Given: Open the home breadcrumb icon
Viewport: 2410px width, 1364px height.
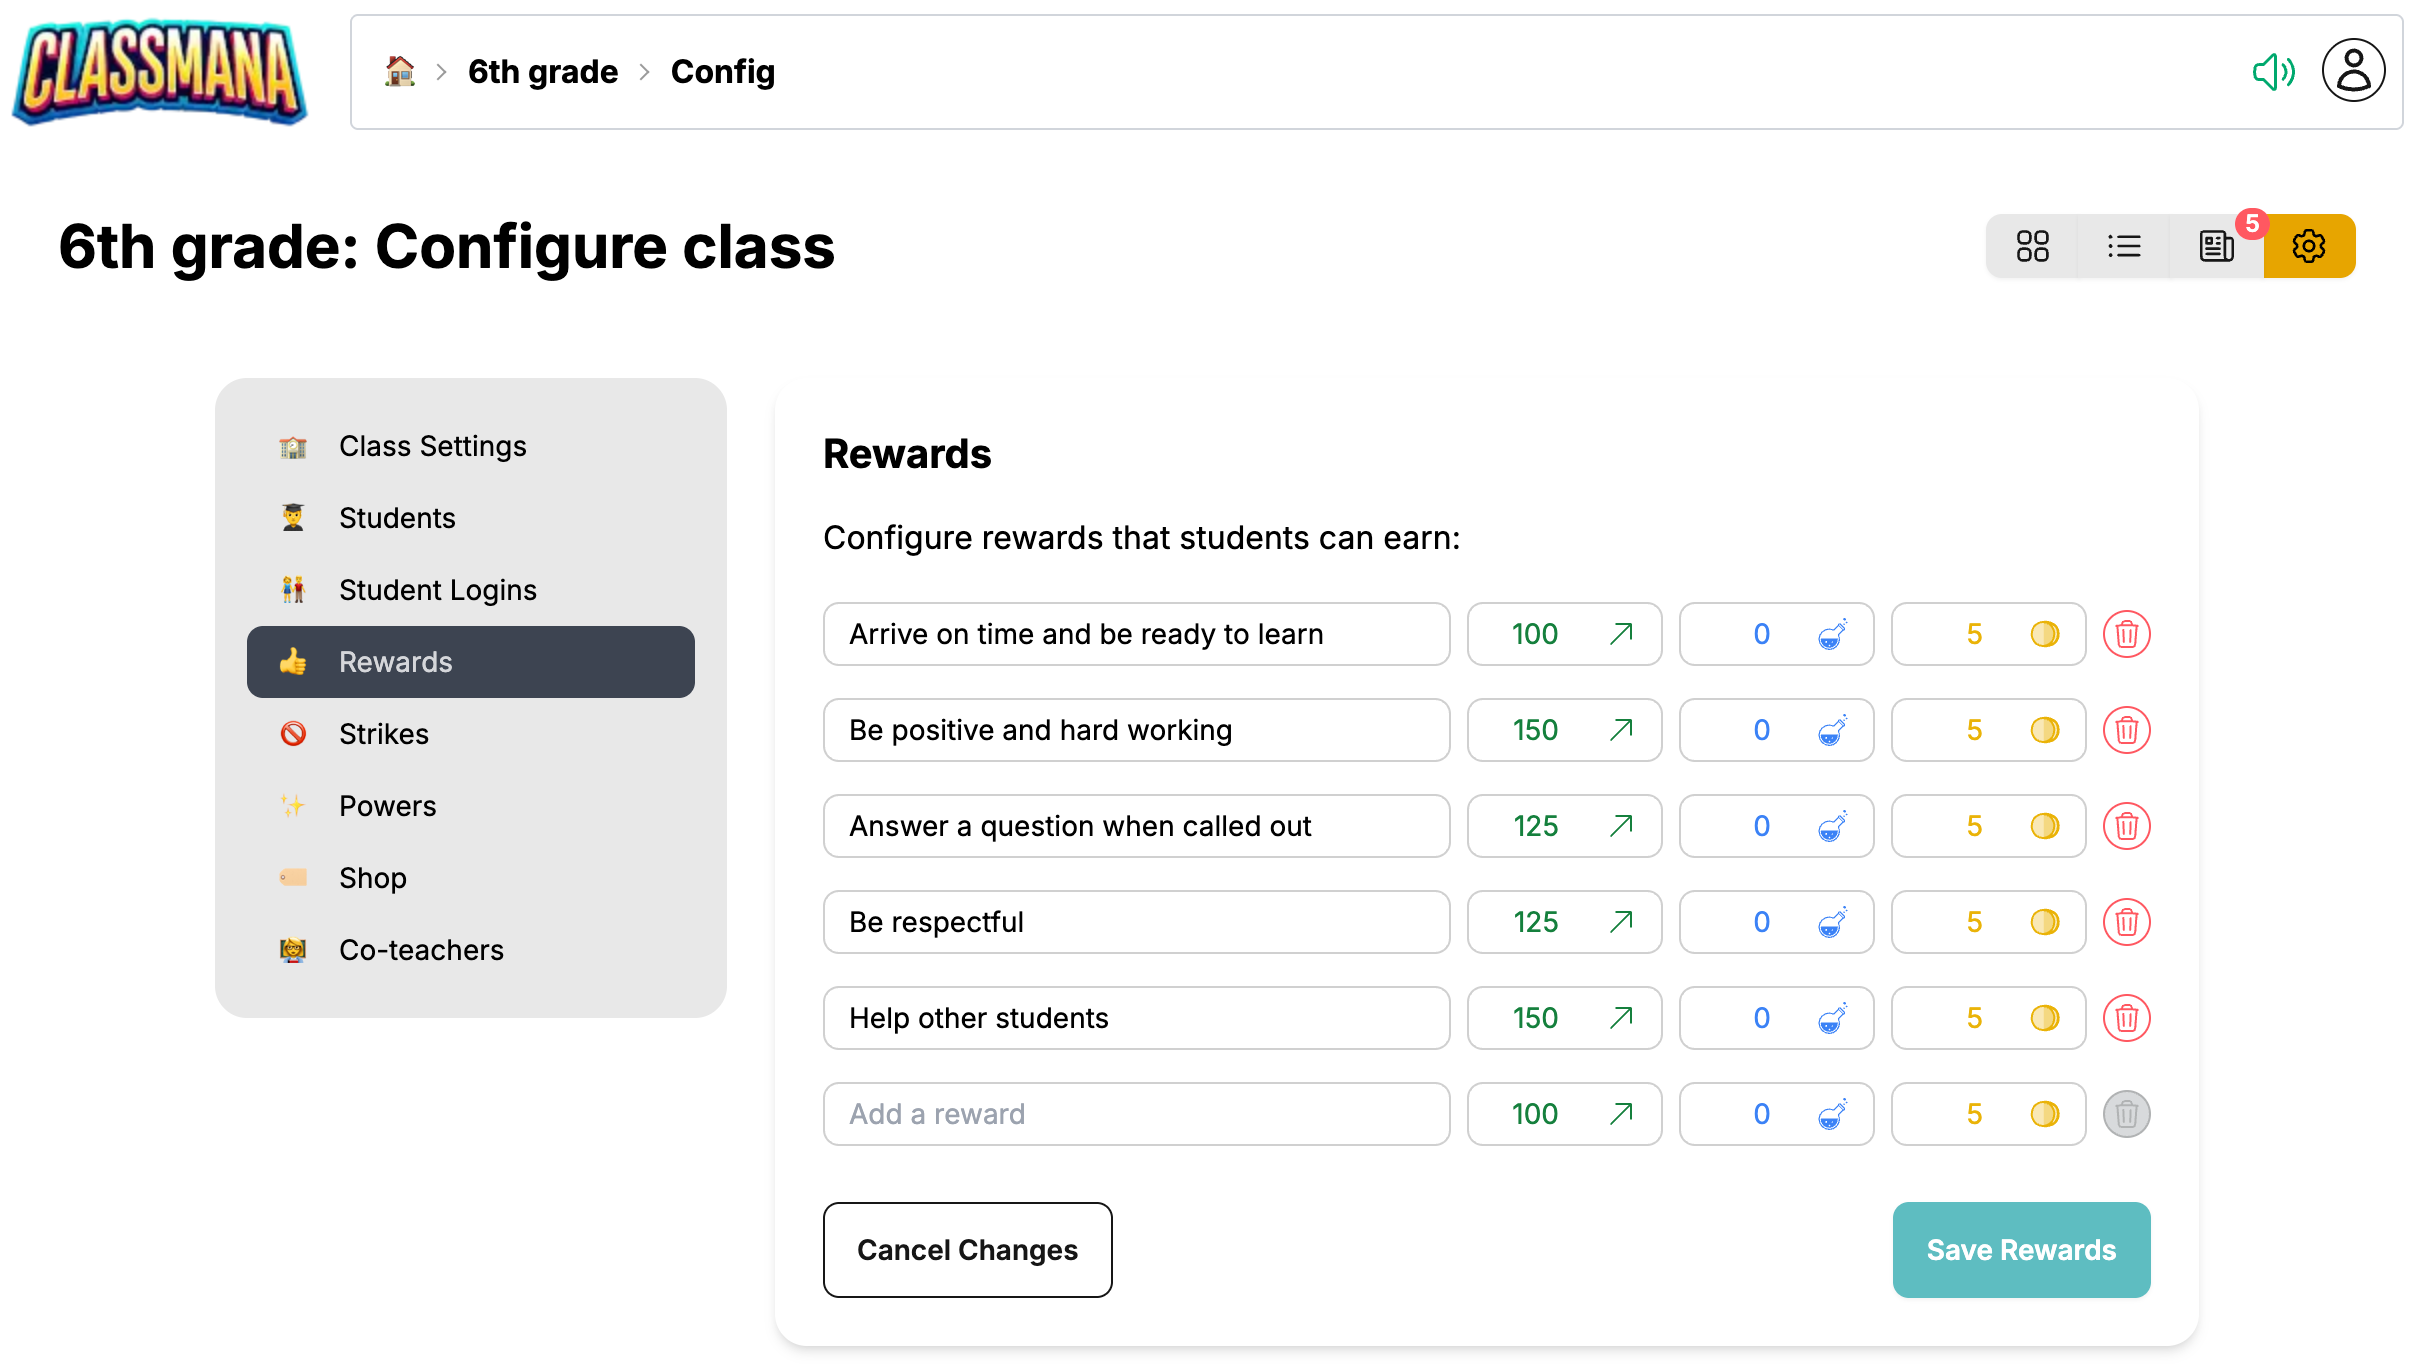Looking at the screenshot, I should [399, 70].
